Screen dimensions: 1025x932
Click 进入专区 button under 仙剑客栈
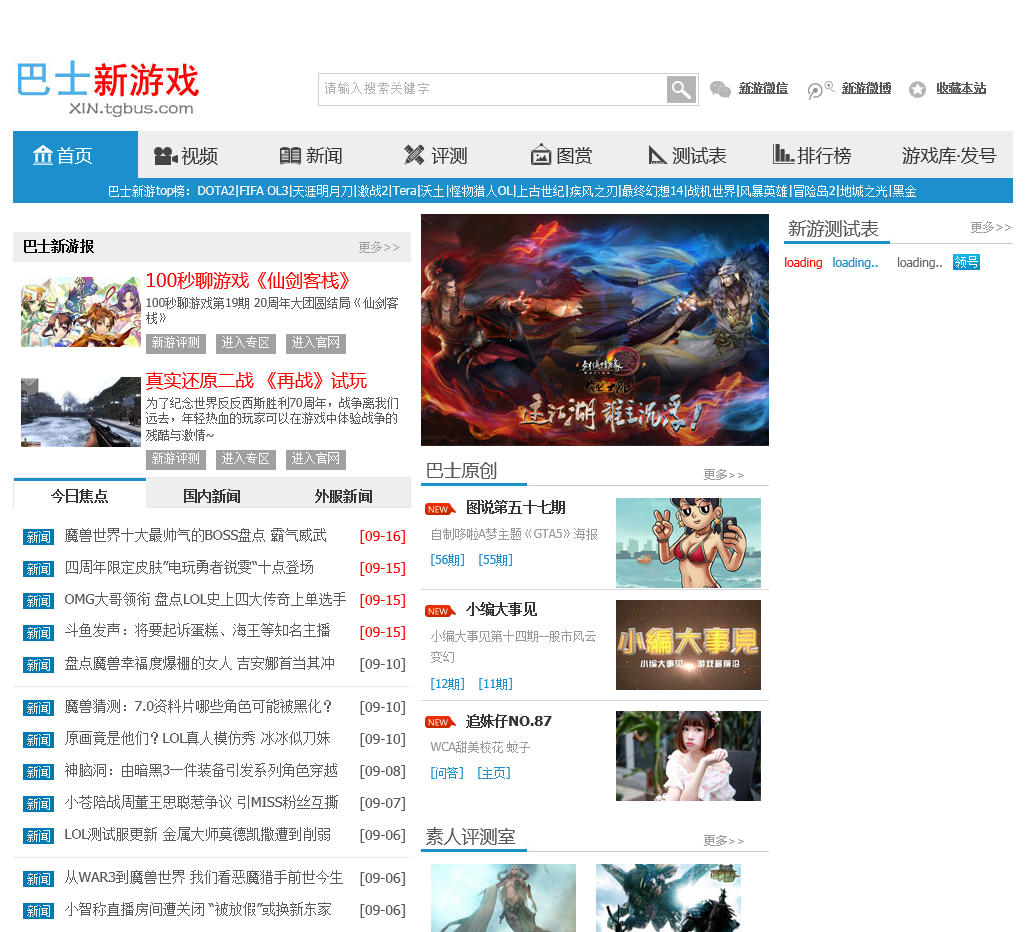[x=246, y=343]
